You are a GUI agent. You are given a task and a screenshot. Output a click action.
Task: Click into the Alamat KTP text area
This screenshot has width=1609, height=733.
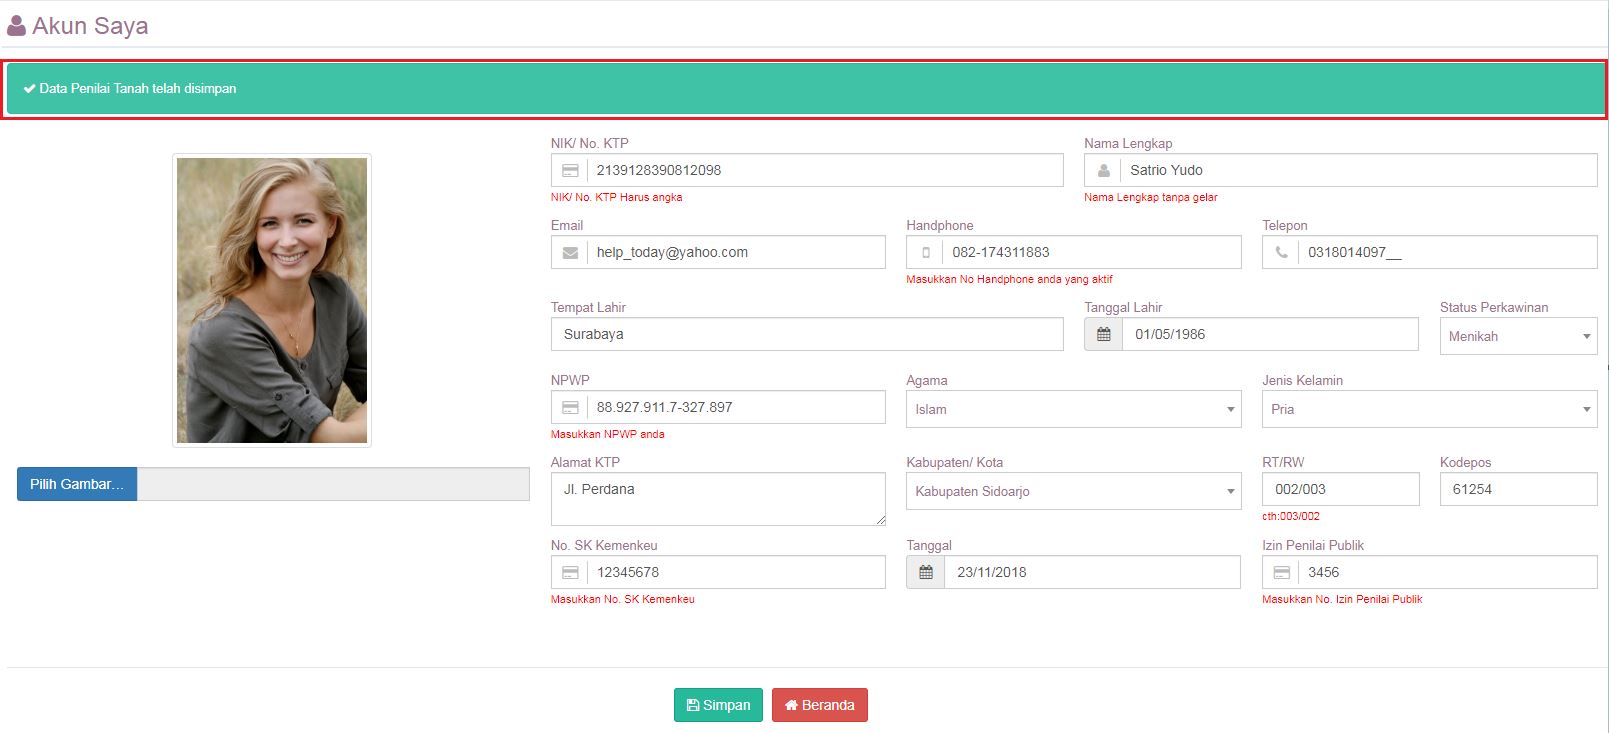tap(717, 499)
